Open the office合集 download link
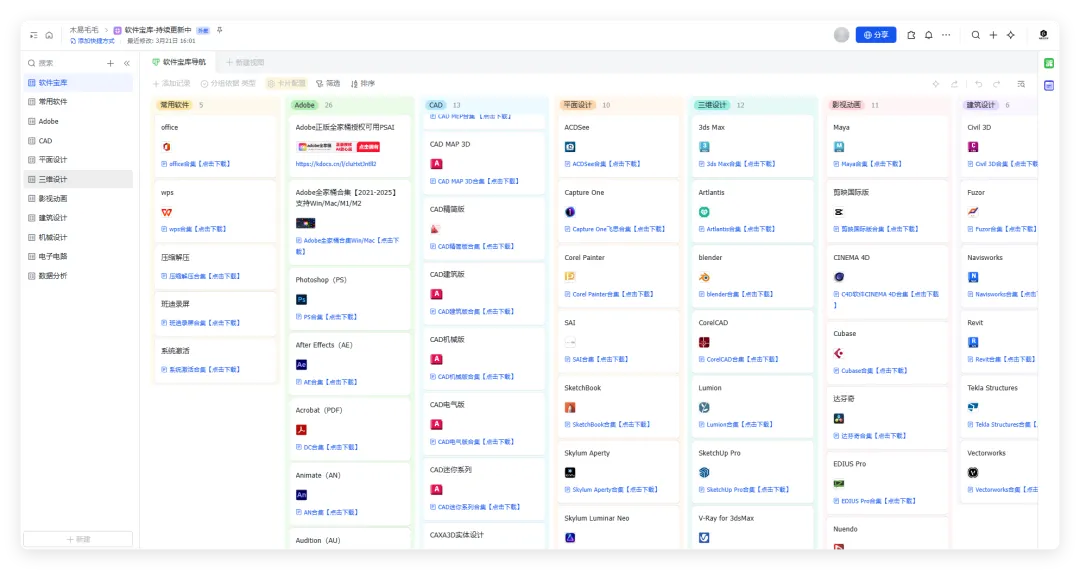The height and width of the screenshot is (570, 1080). [196, 164]
